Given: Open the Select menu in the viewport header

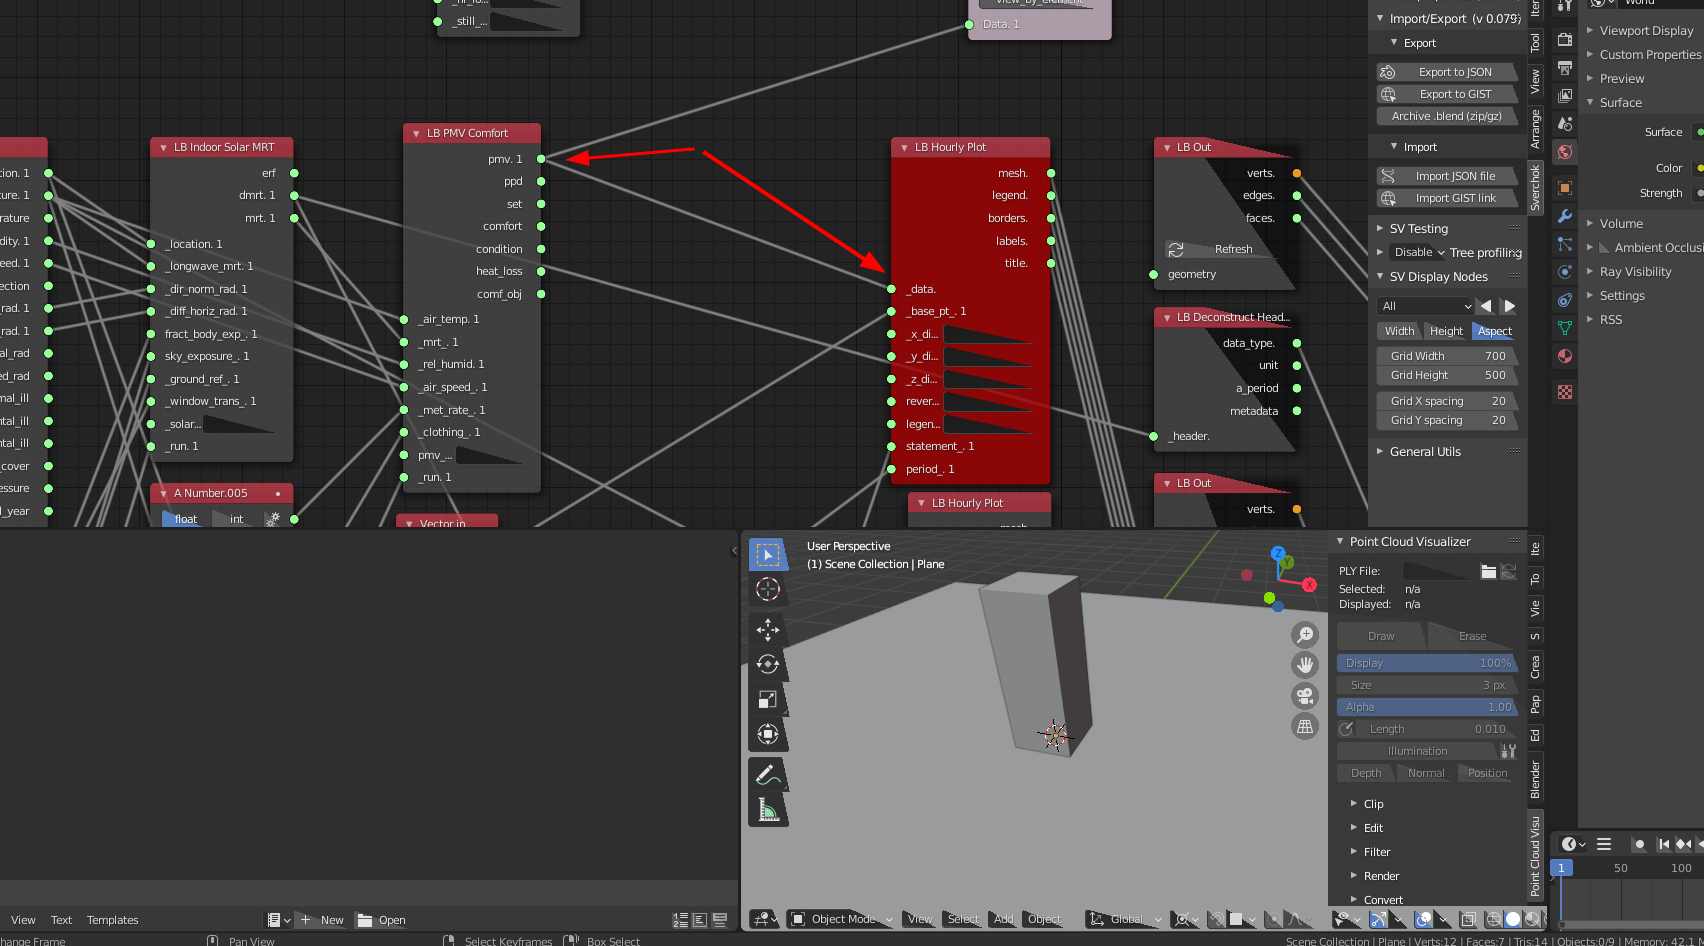Looking at the screenshot, I should (962, 918).
